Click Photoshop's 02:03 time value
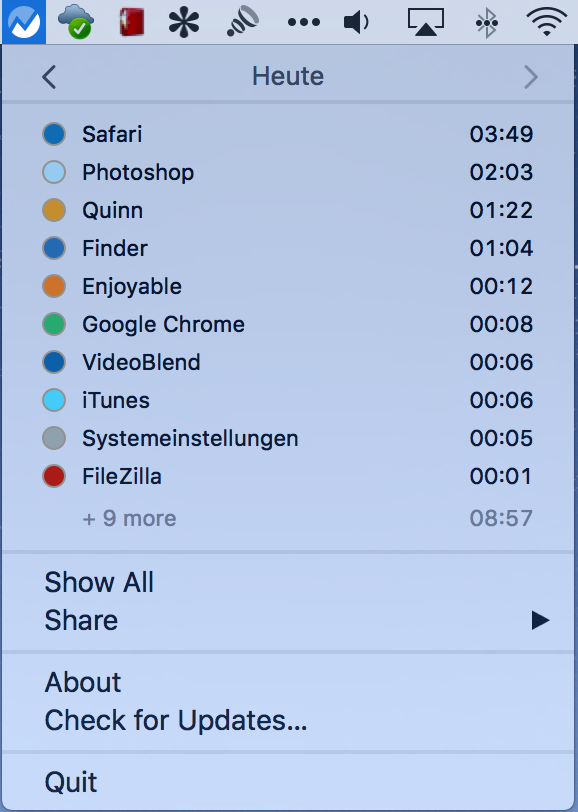Viewport: 578px width, 812px height. (501, 172)
